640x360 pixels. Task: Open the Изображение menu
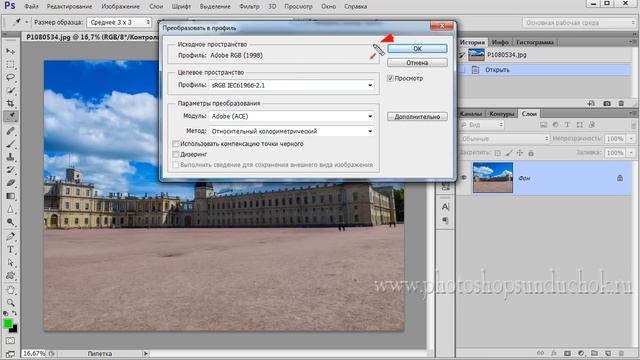120,7
